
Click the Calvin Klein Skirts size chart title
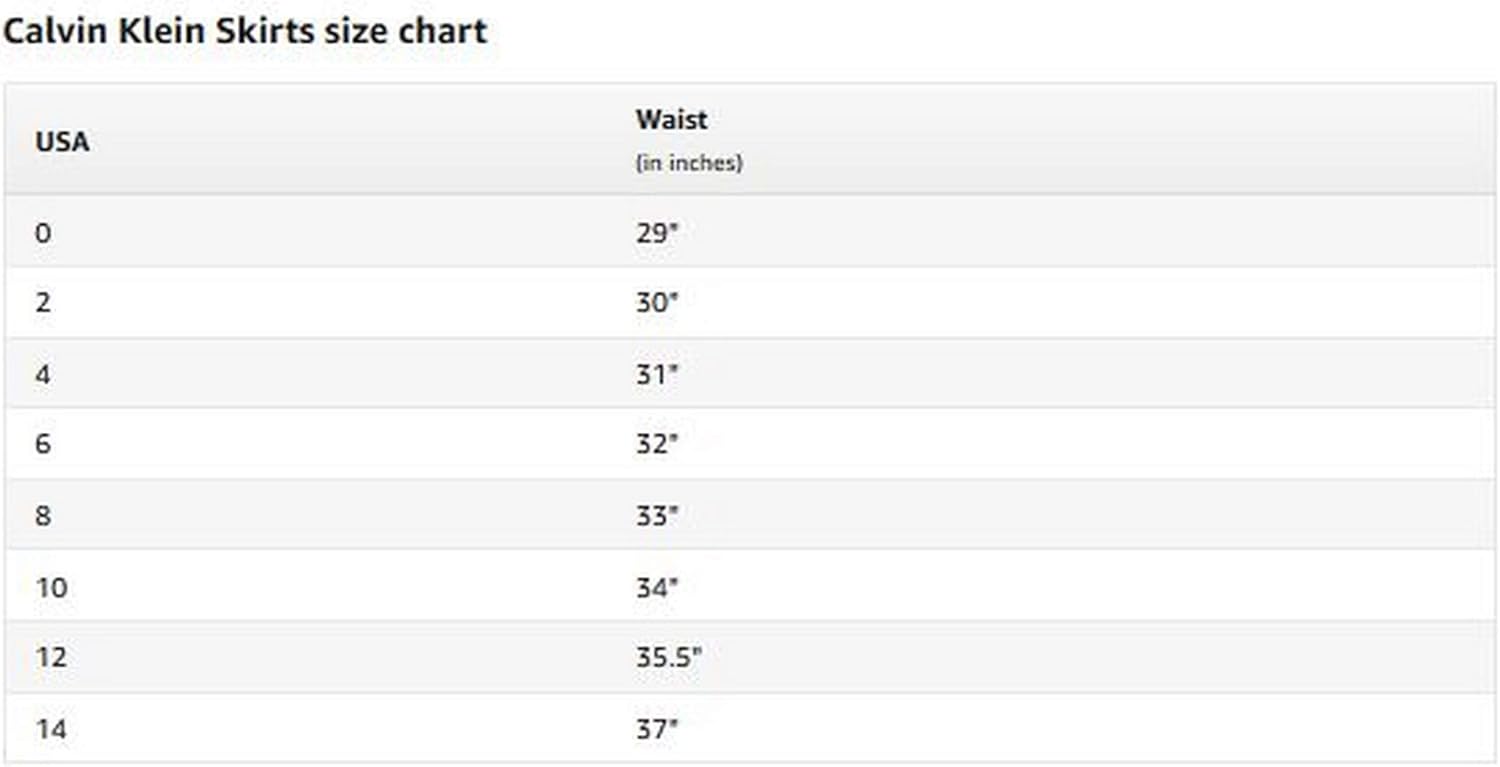244,31
